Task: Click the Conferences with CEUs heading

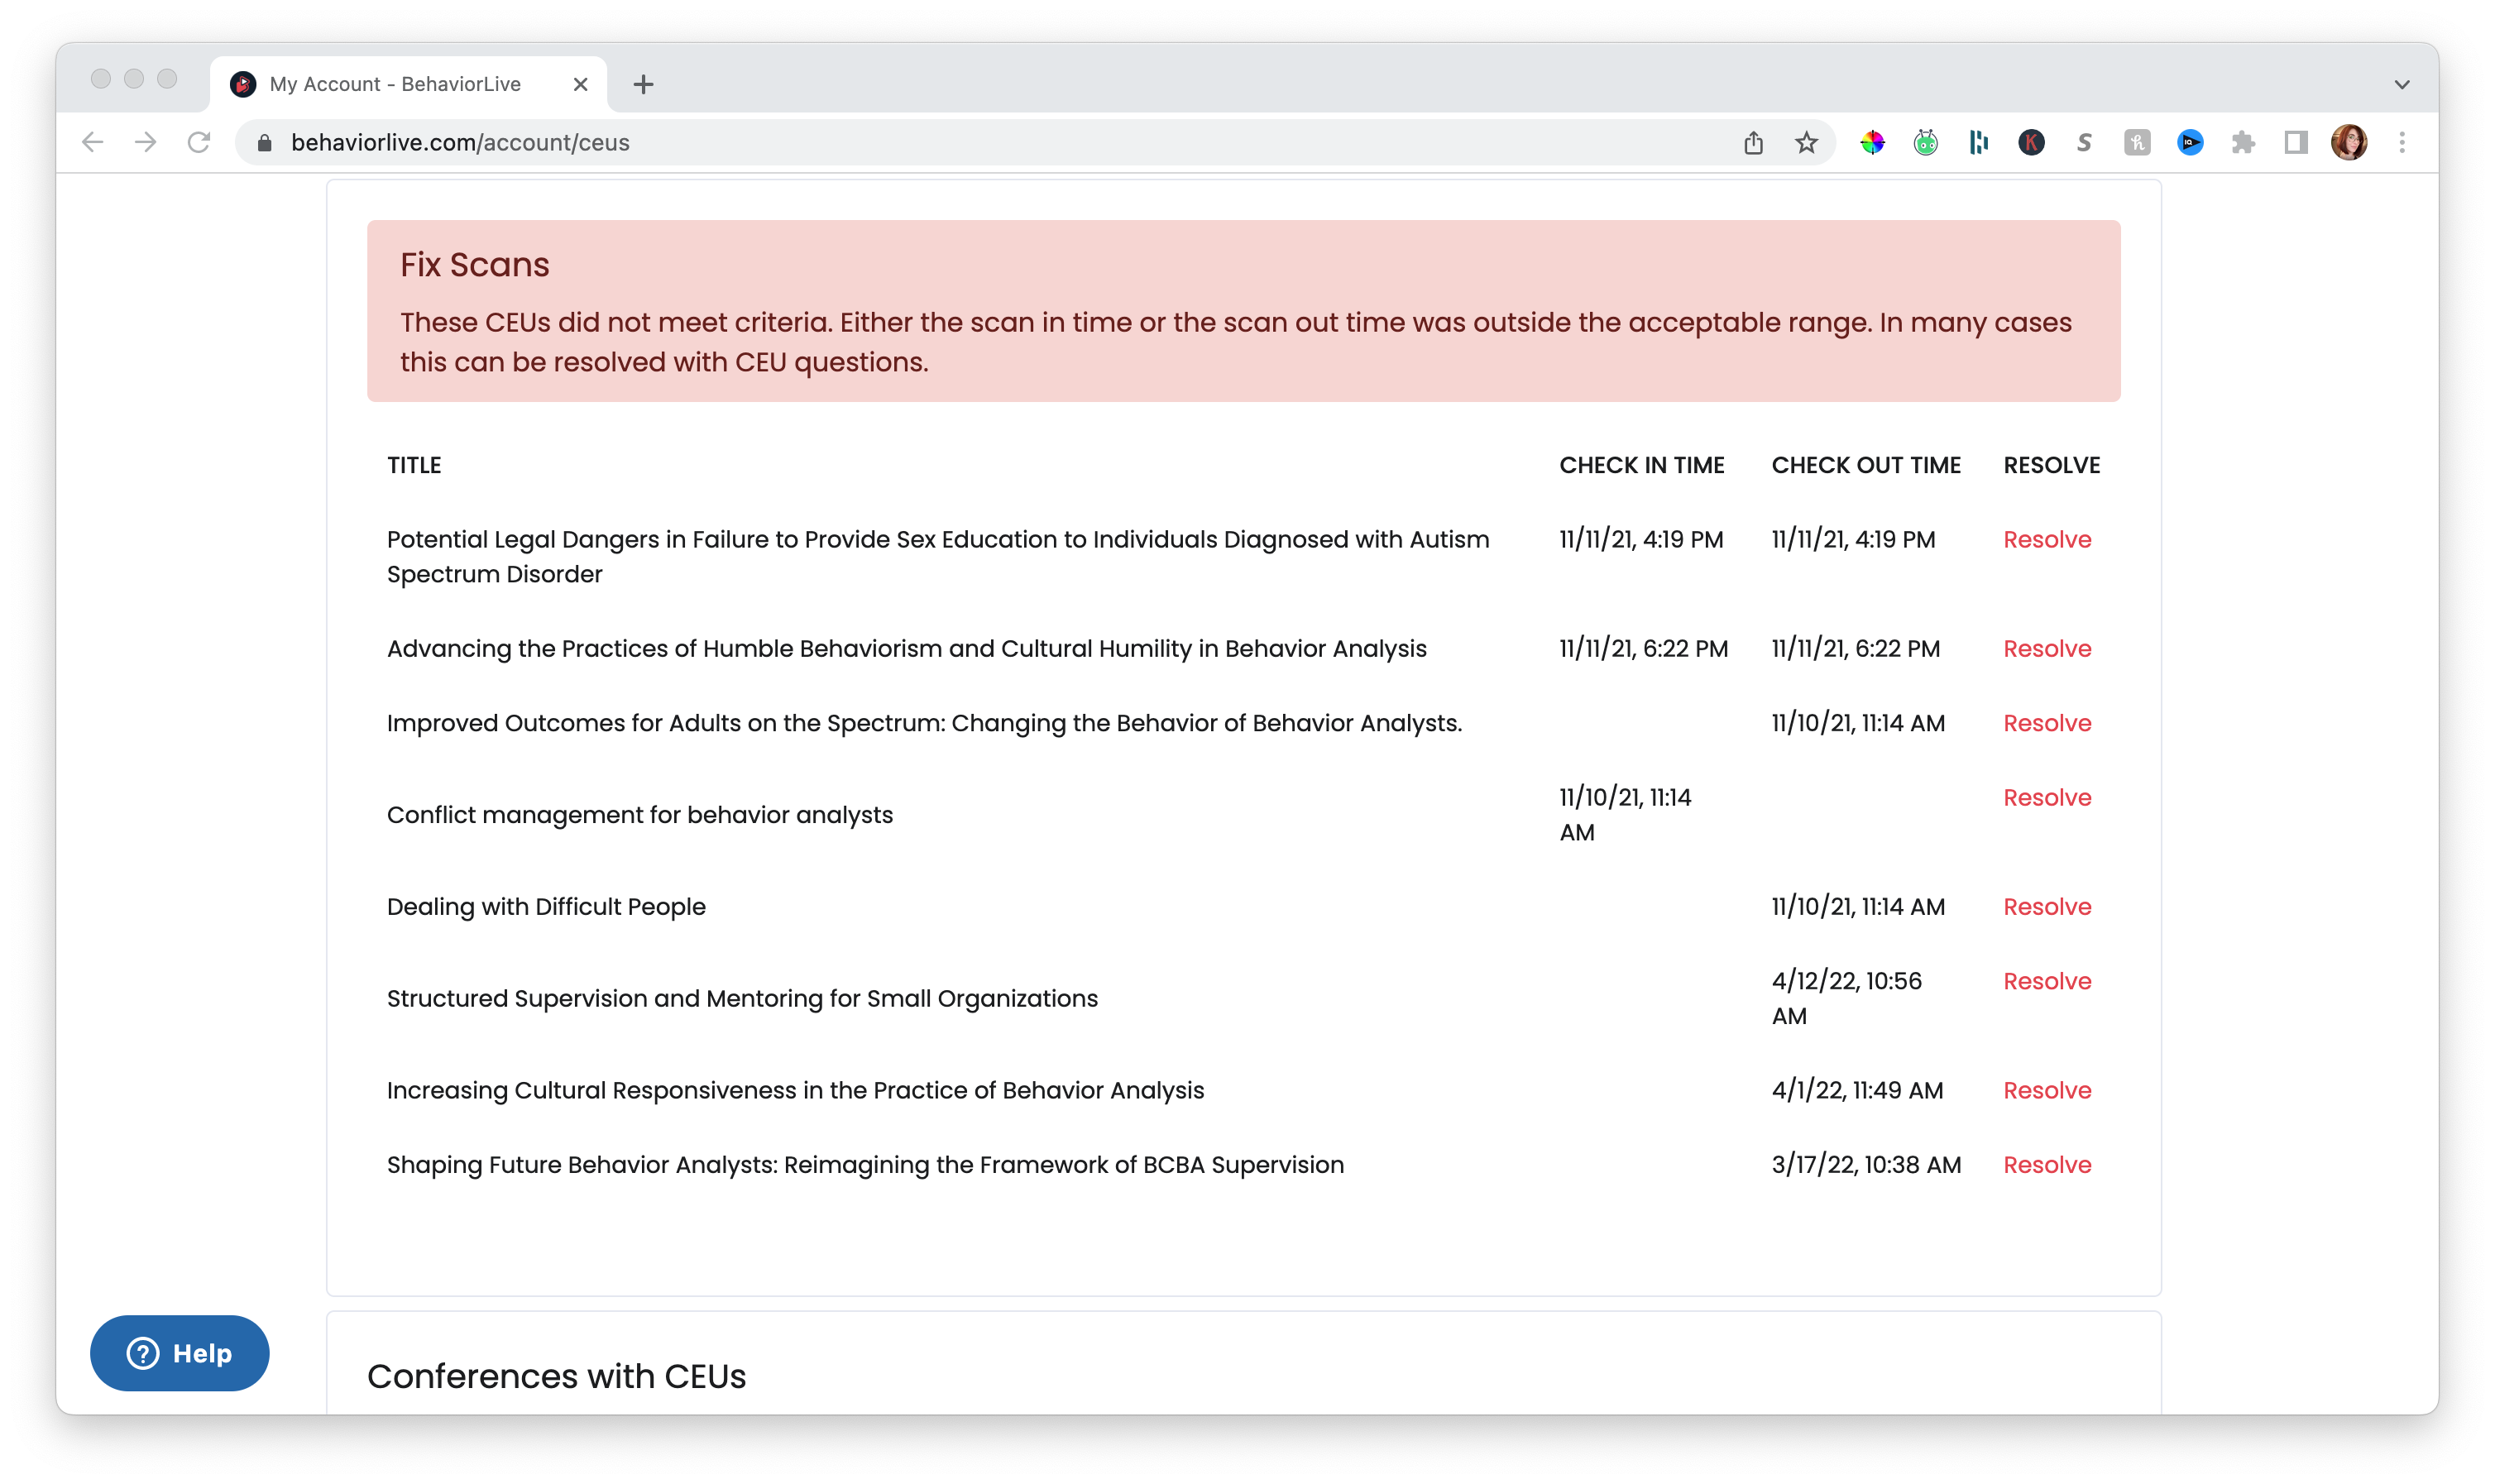Action: [x=556, y=1376]
